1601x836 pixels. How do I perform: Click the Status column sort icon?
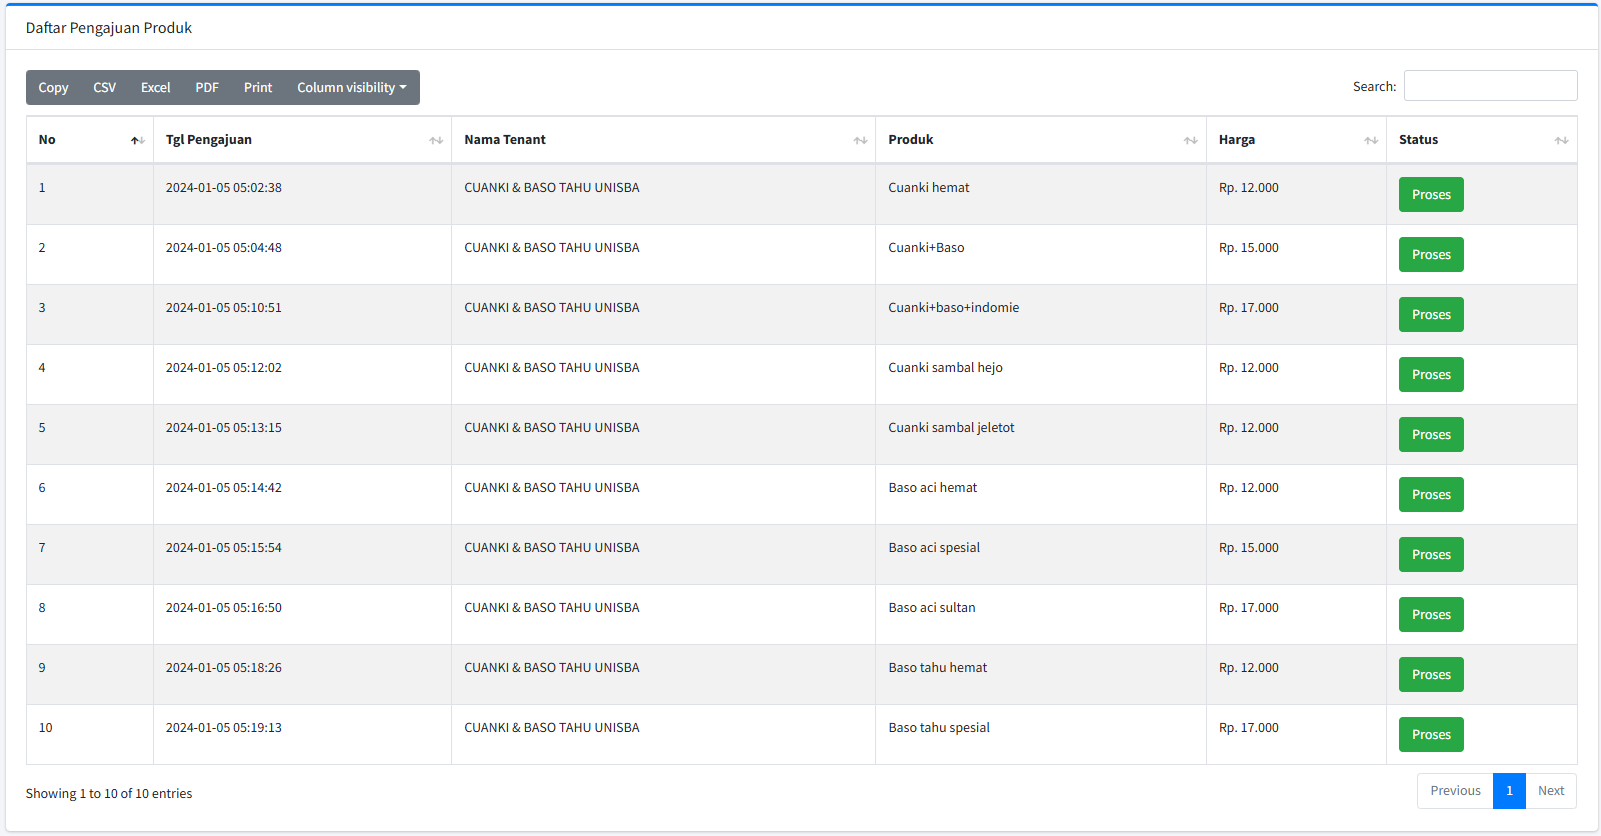click(x=1561, y=141)
